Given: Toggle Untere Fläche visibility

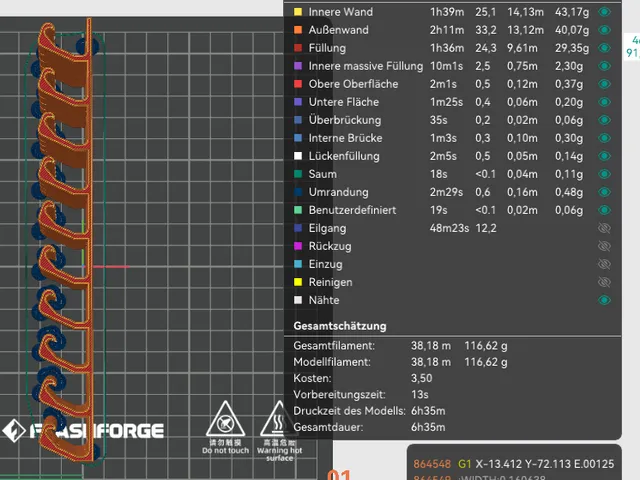Looking at the screenshot, I should point(604,102).
